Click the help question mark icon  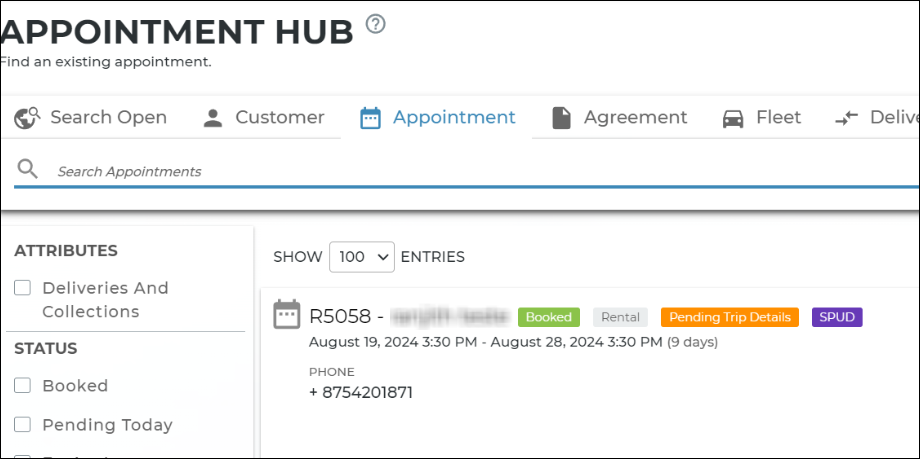[x=375, y=24]
